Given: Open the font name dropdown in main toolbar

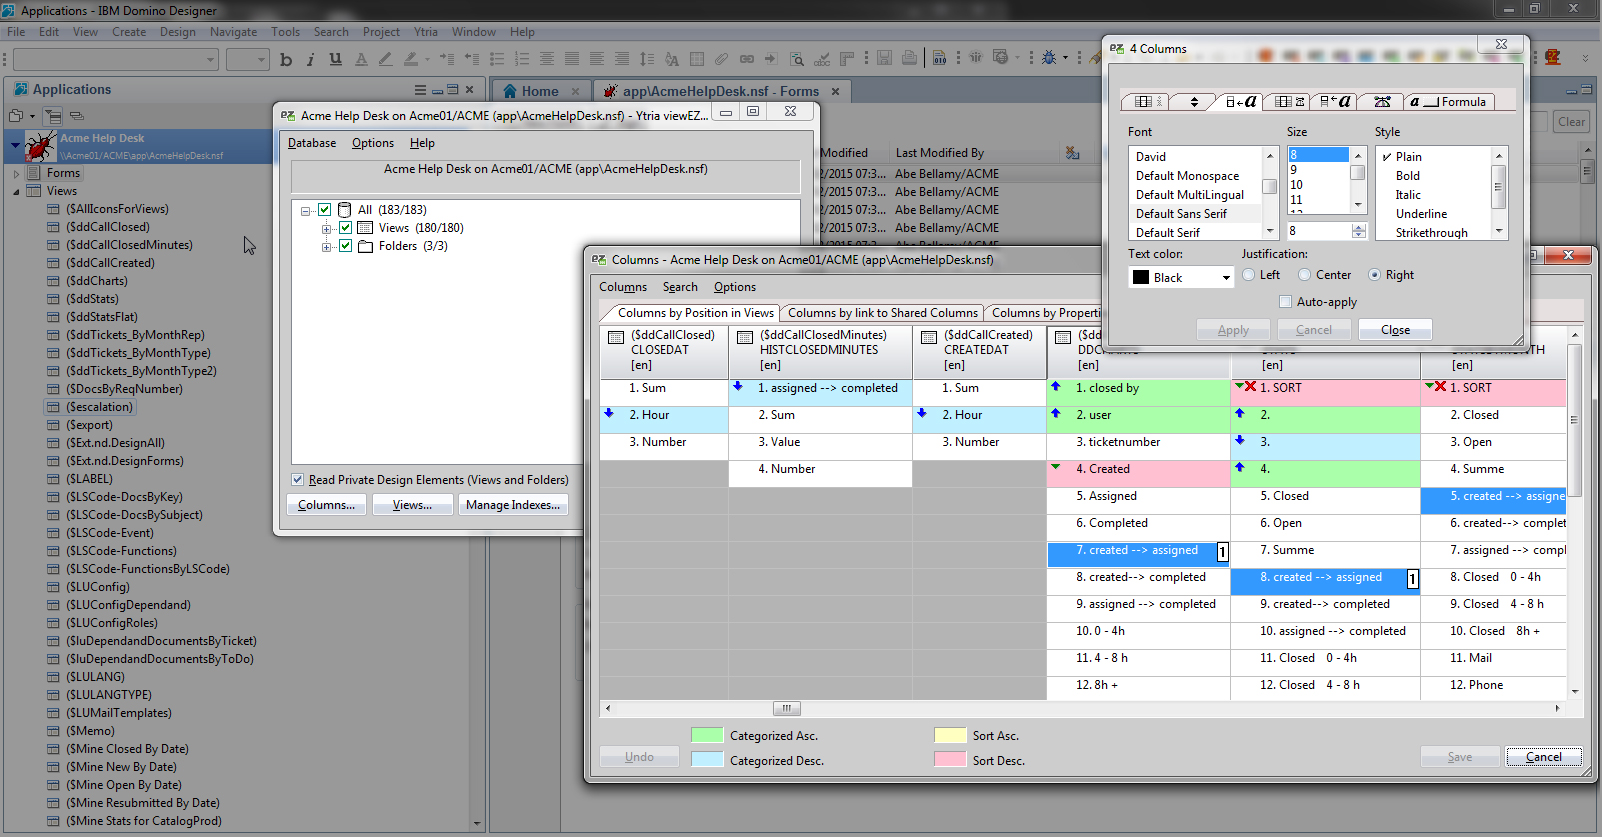Looking at the screenshot, I should (210, 60).
